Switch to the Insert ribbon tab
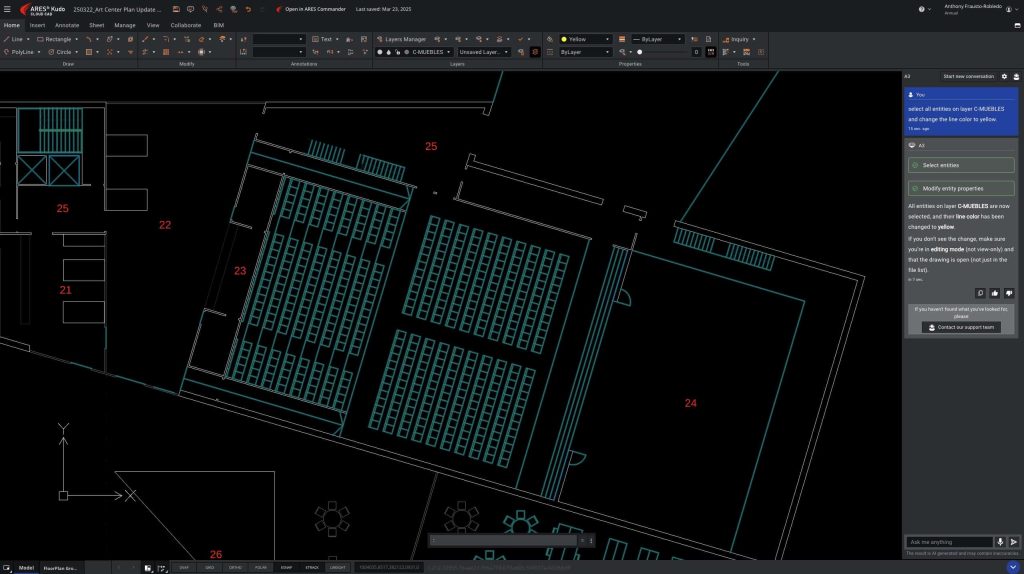This screenshot has width=1024, height=574. coord(37,25)
